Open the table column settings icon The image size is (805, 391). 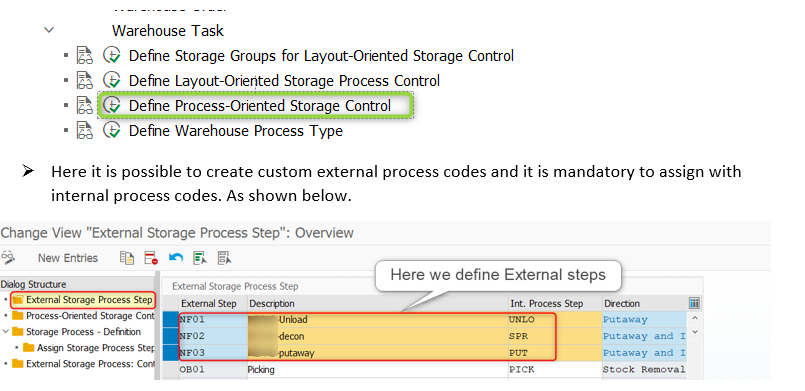tap(694, 303)
